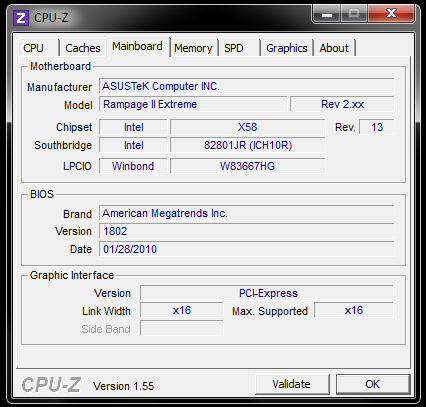Show the About tab
Image resolution: width=426 pixels, height=407 pixels.
334,48
